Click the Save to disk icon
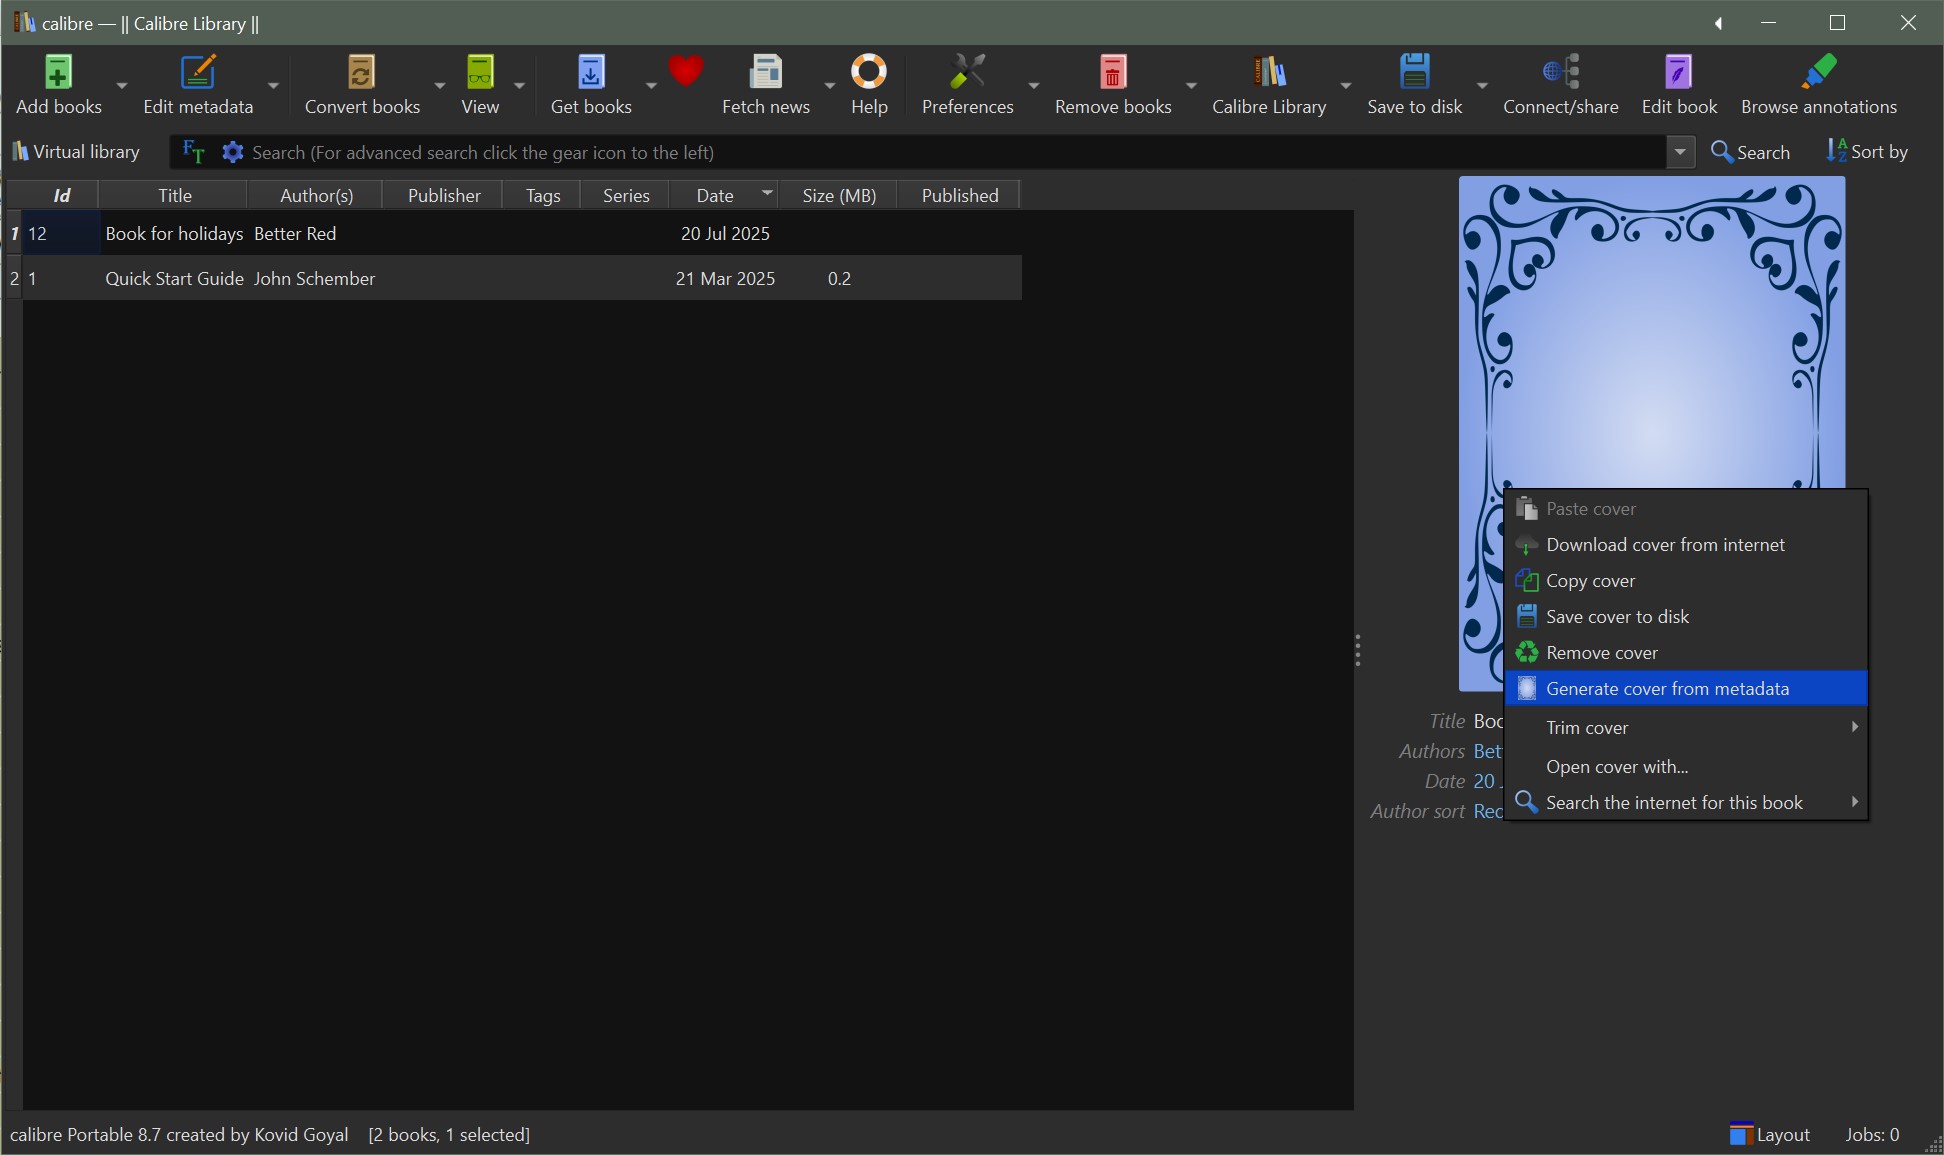Screen dimensions: 1944x1155 tap(1414, 73)
